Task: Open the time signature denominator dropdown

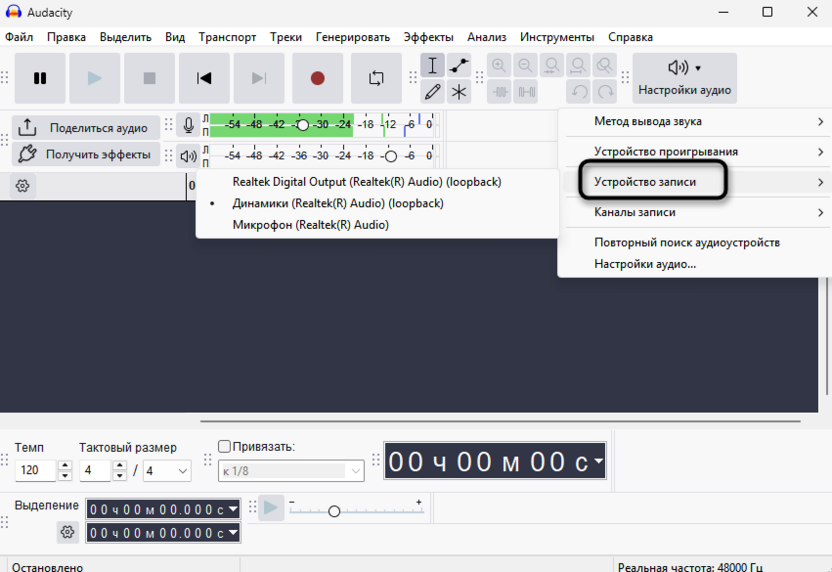Action: pyautogui.click(x=167, y=471)
